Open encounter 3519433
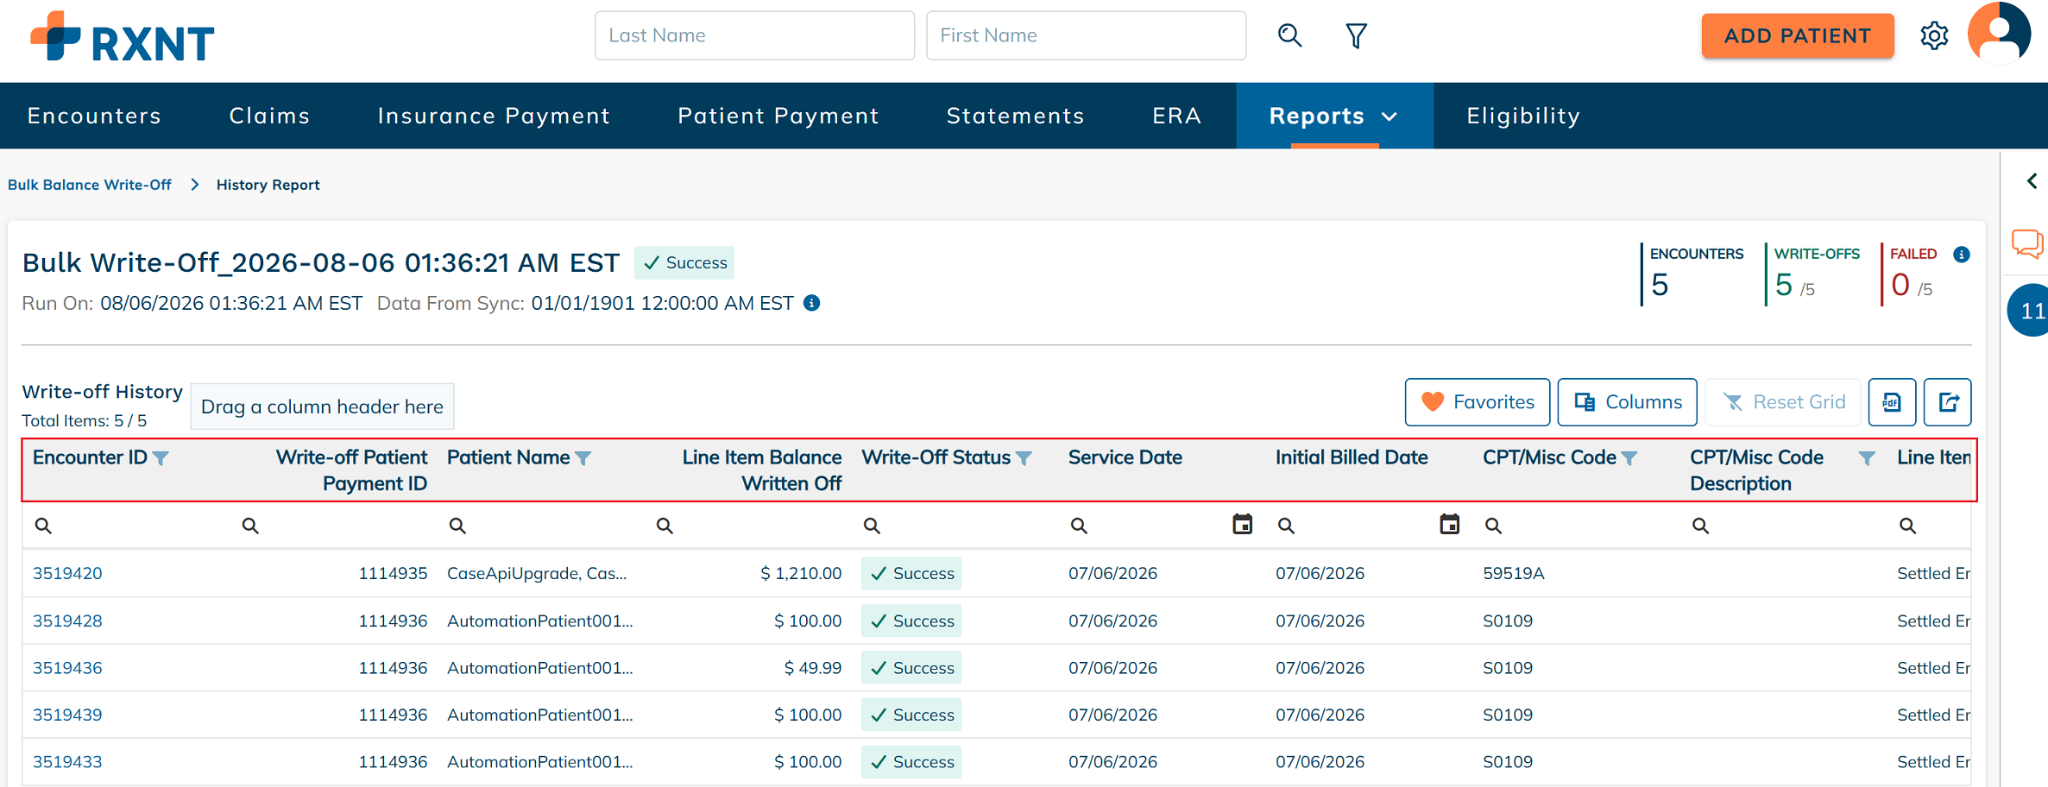This screenshot has width=2048, height=787. [67, 762]
